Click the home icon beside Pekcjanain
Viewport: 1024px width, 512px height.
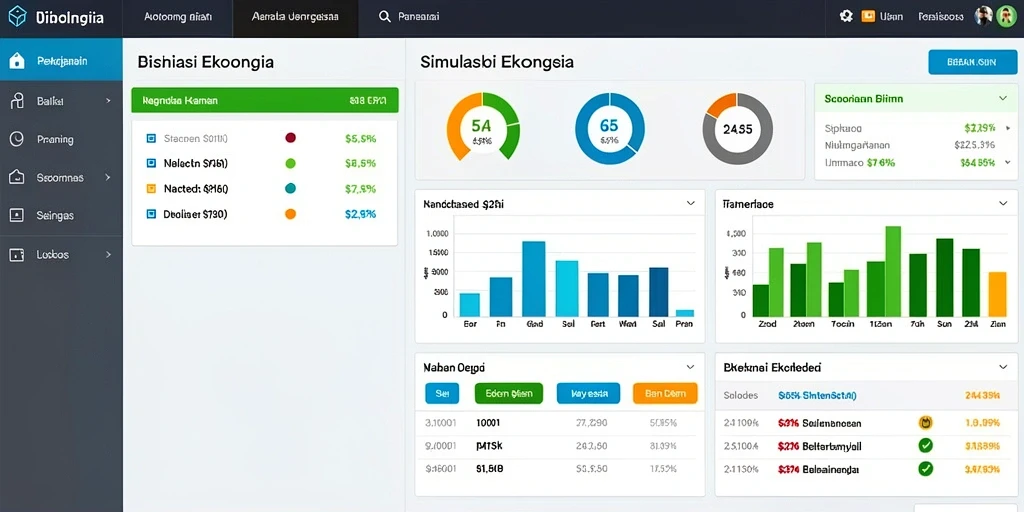17,61
